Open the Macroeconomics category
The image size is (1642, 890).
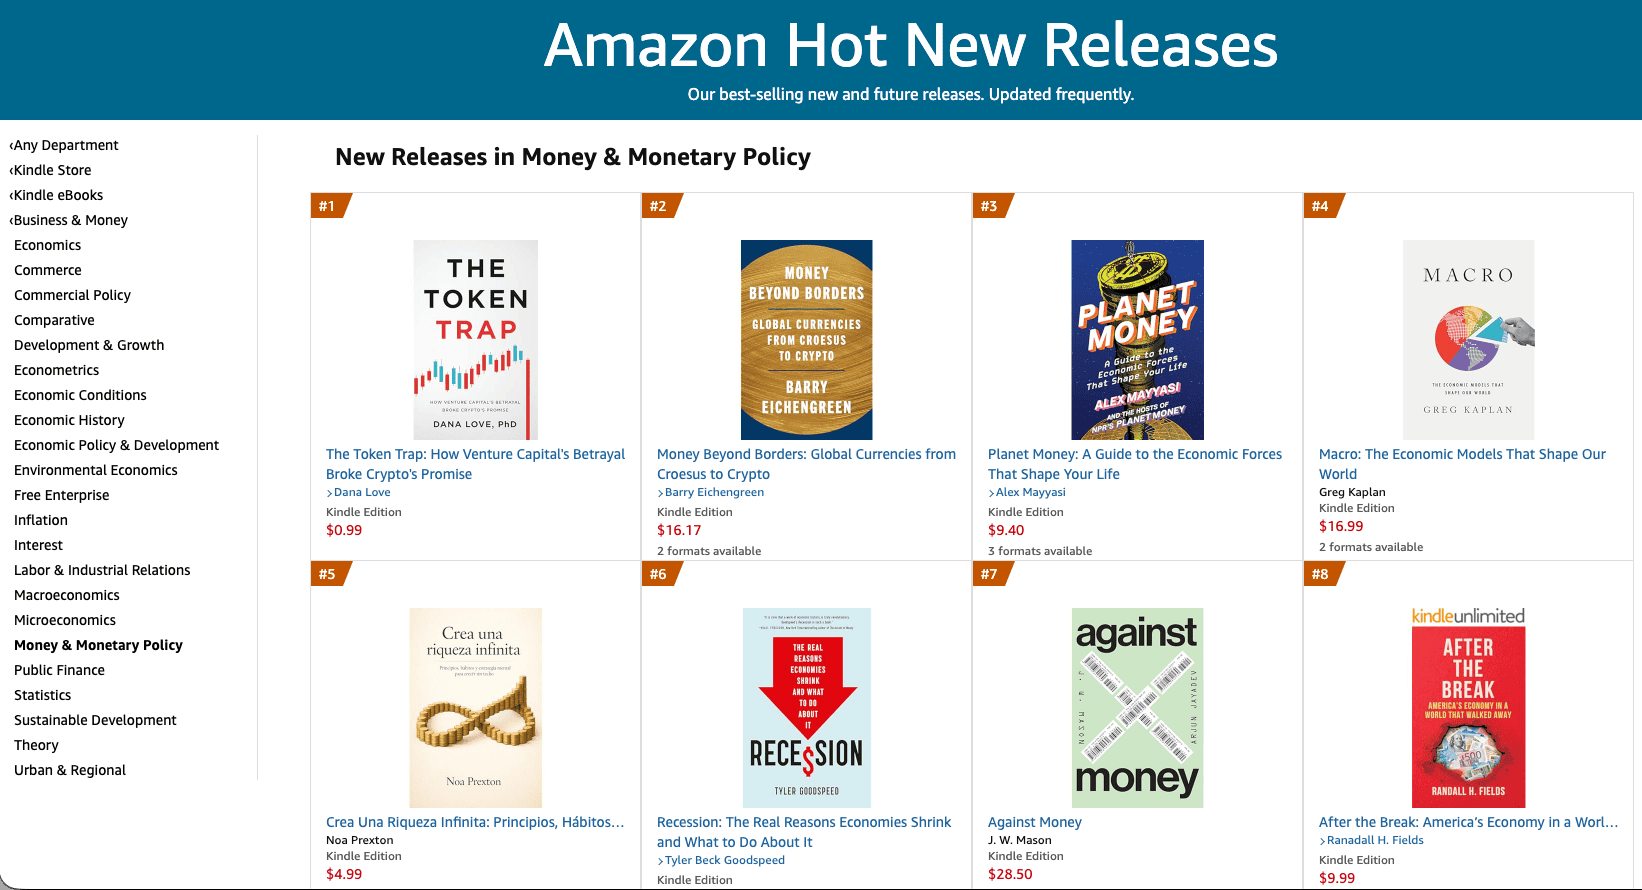coord(66,594)
